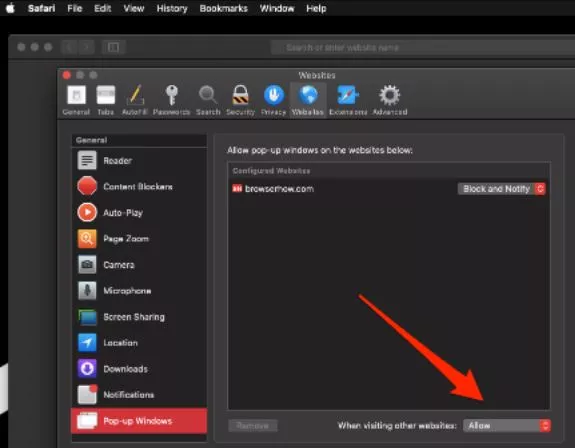575x448 pixels.
Task: Select the Websites preferences pane
Action: (x=308, y=100)
